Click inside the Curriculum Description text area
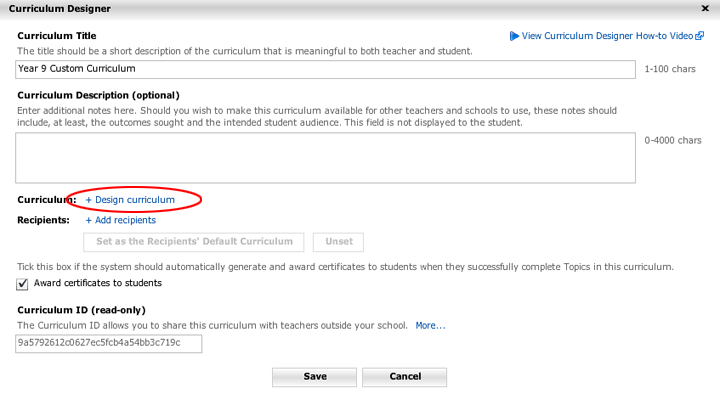Screen dimensions: 720x394 pos(325,158)
